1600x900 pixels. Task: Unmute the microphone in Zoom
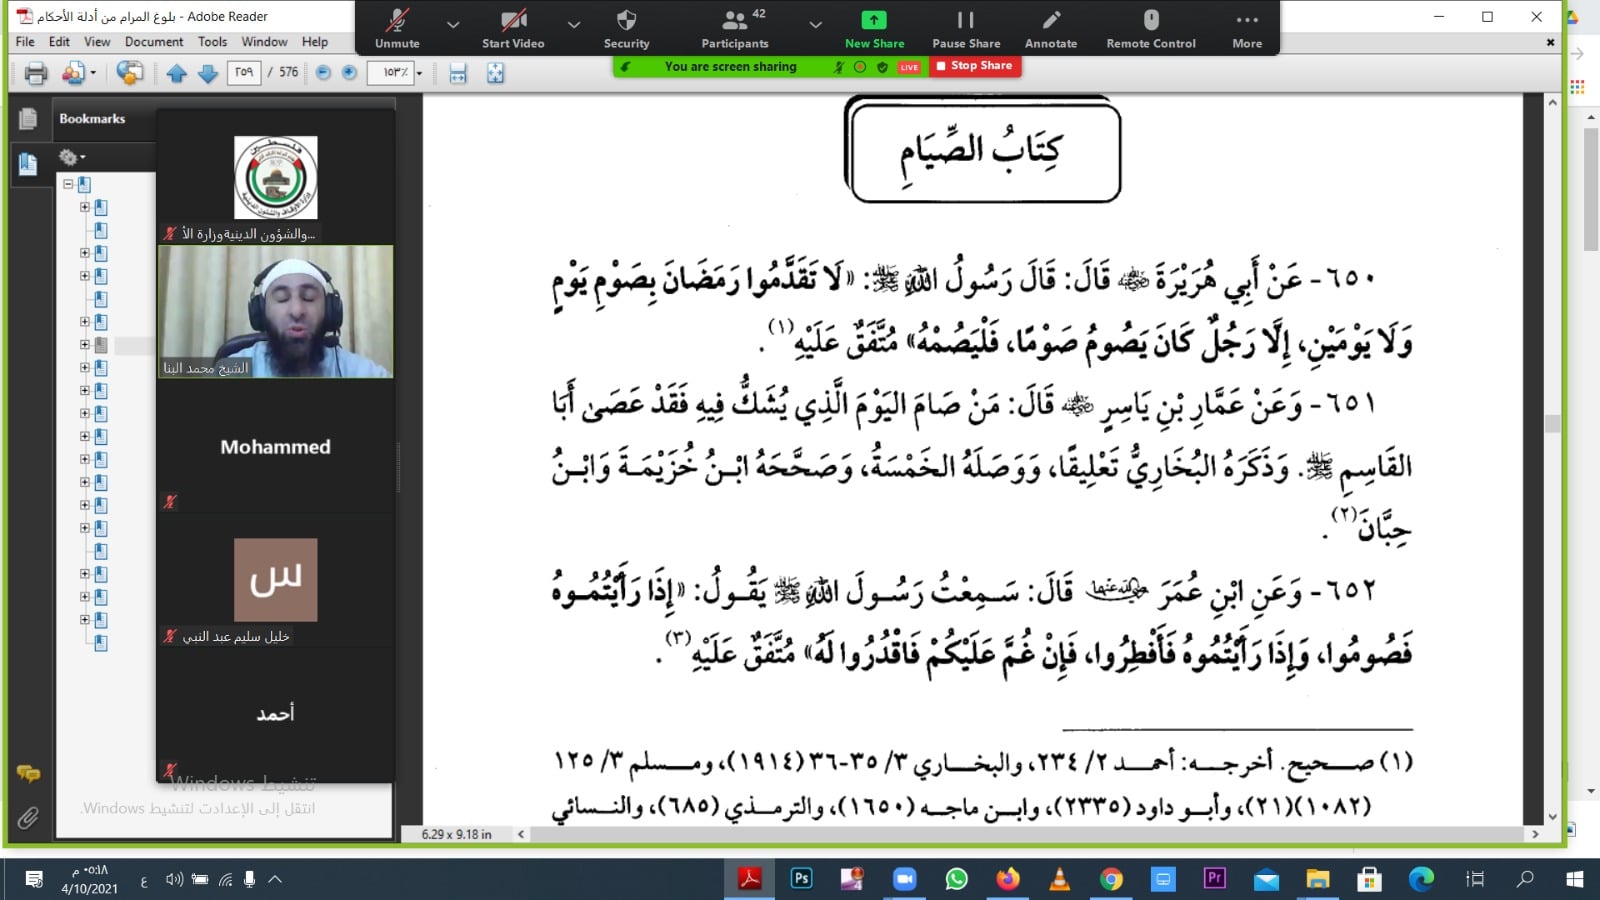point(397,29)
